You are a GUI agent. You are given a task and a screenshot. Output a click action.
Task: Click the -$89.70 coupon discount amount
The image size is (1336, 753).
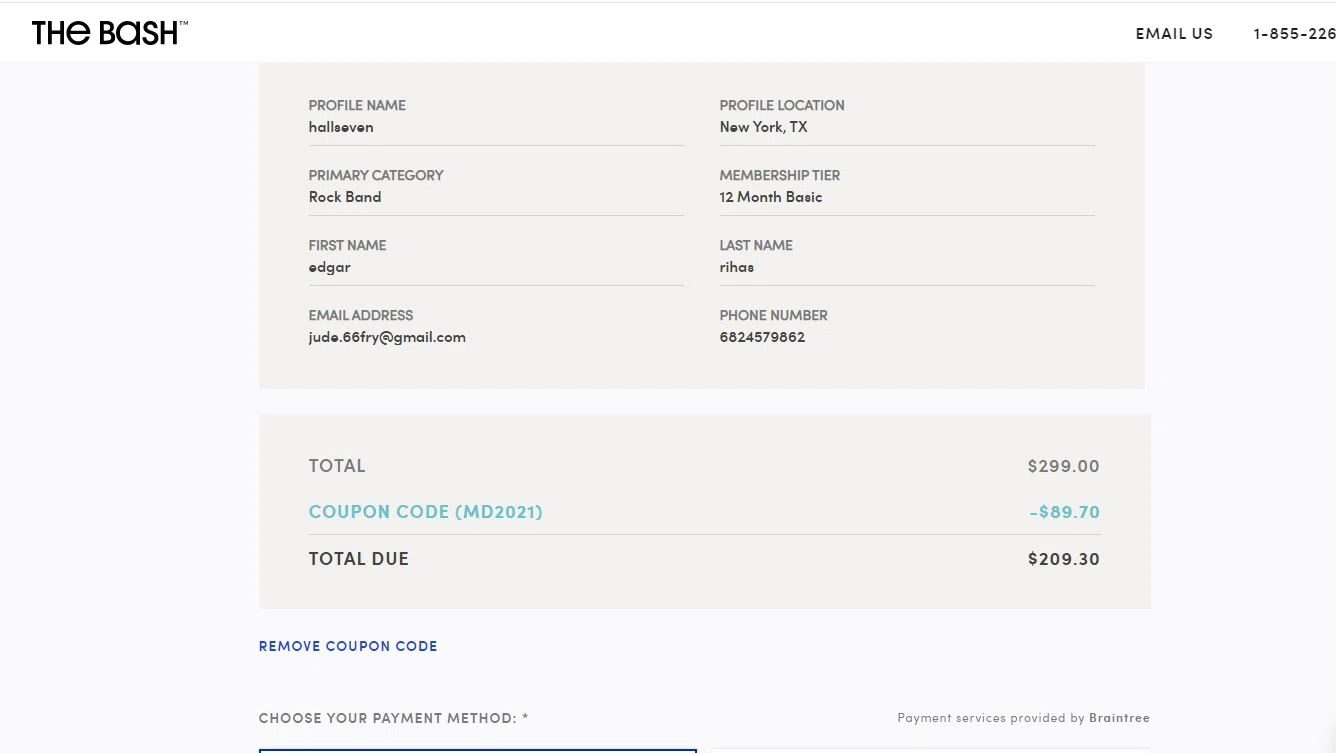pos(1064,512)
